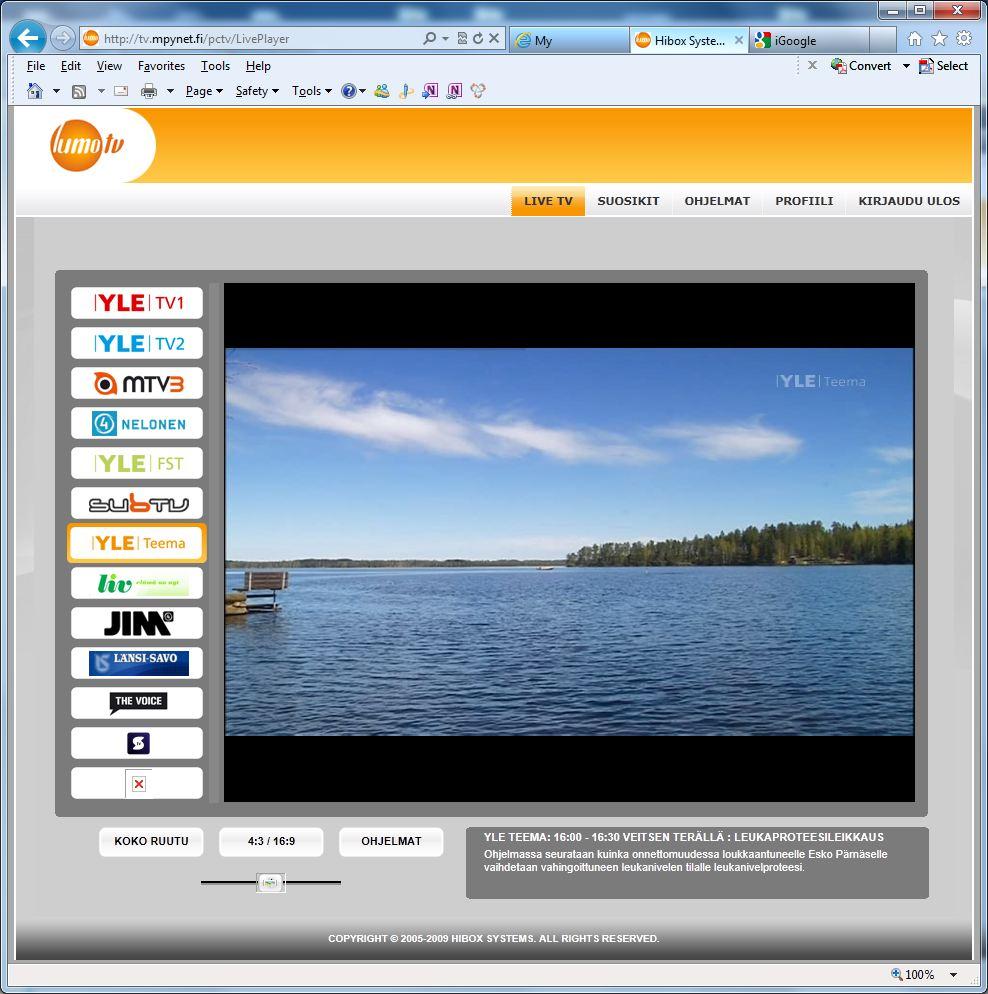Open the Tools menu in the menu bar
Image resolution: width=988 pixels, height=994 pixels.
click(215, 66)
